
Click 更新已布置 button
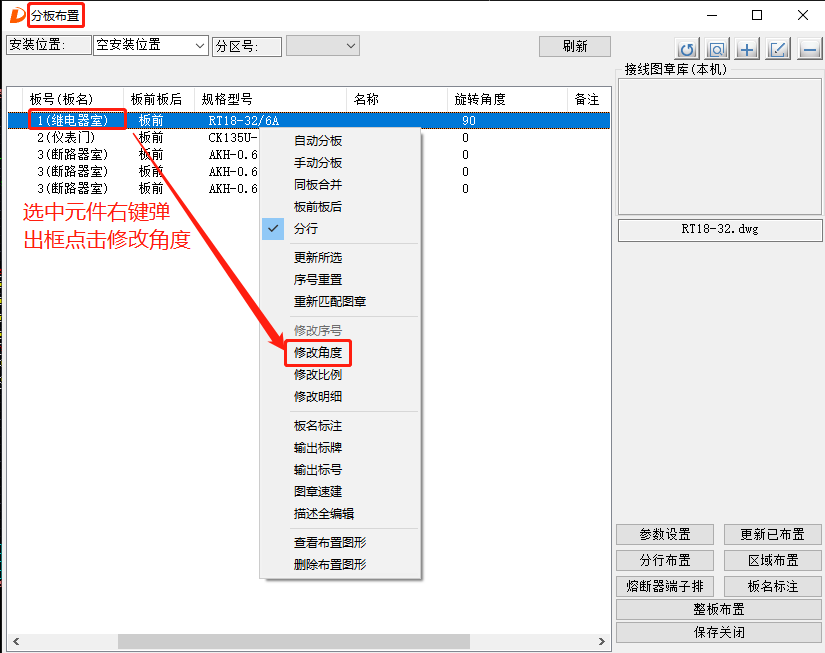772,535
